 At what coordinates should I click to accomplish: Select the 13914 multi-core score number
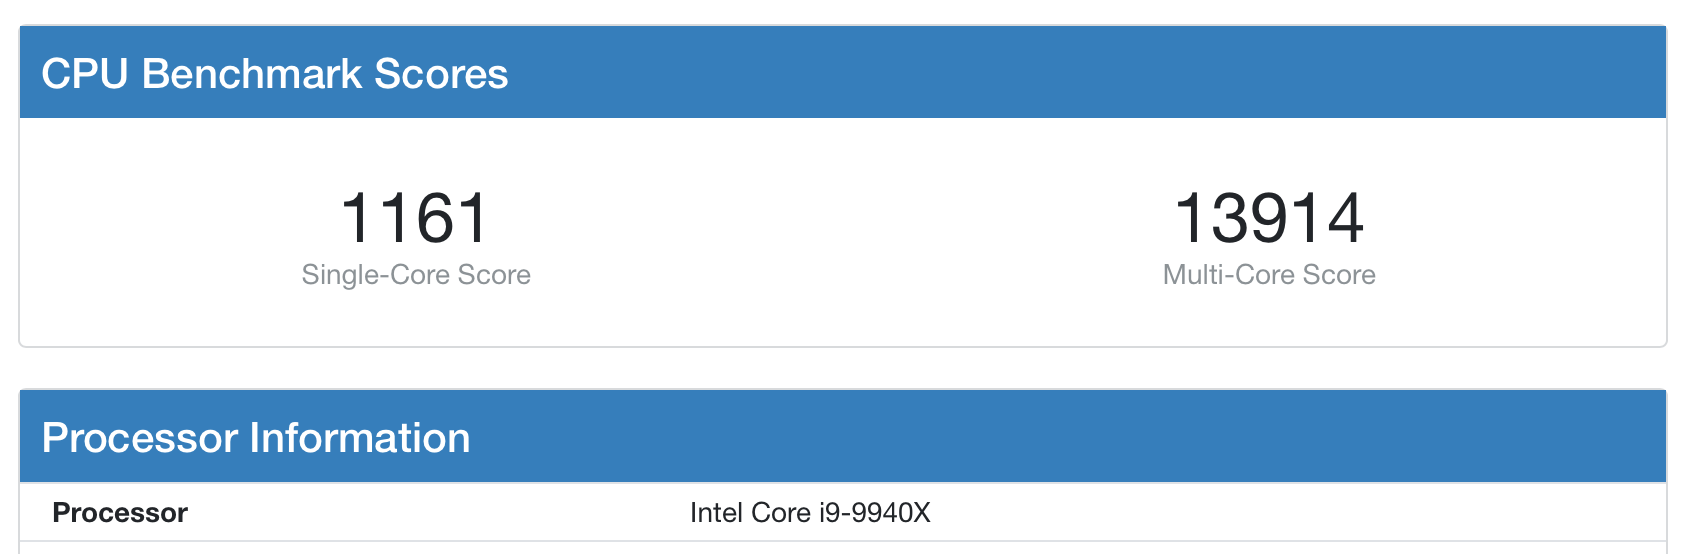pos(1269,218)
